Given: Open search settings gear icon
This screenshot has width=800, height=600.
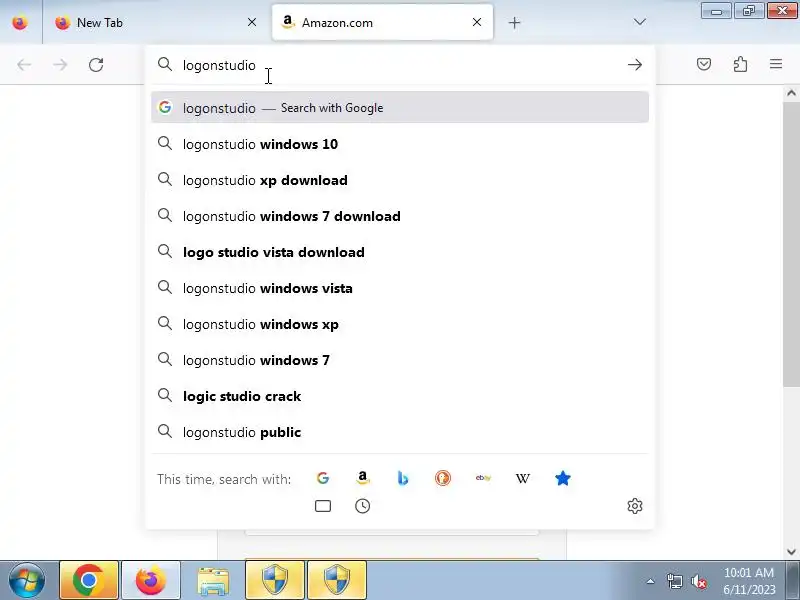Looking at the screenshot, I should tap(635, 506).
